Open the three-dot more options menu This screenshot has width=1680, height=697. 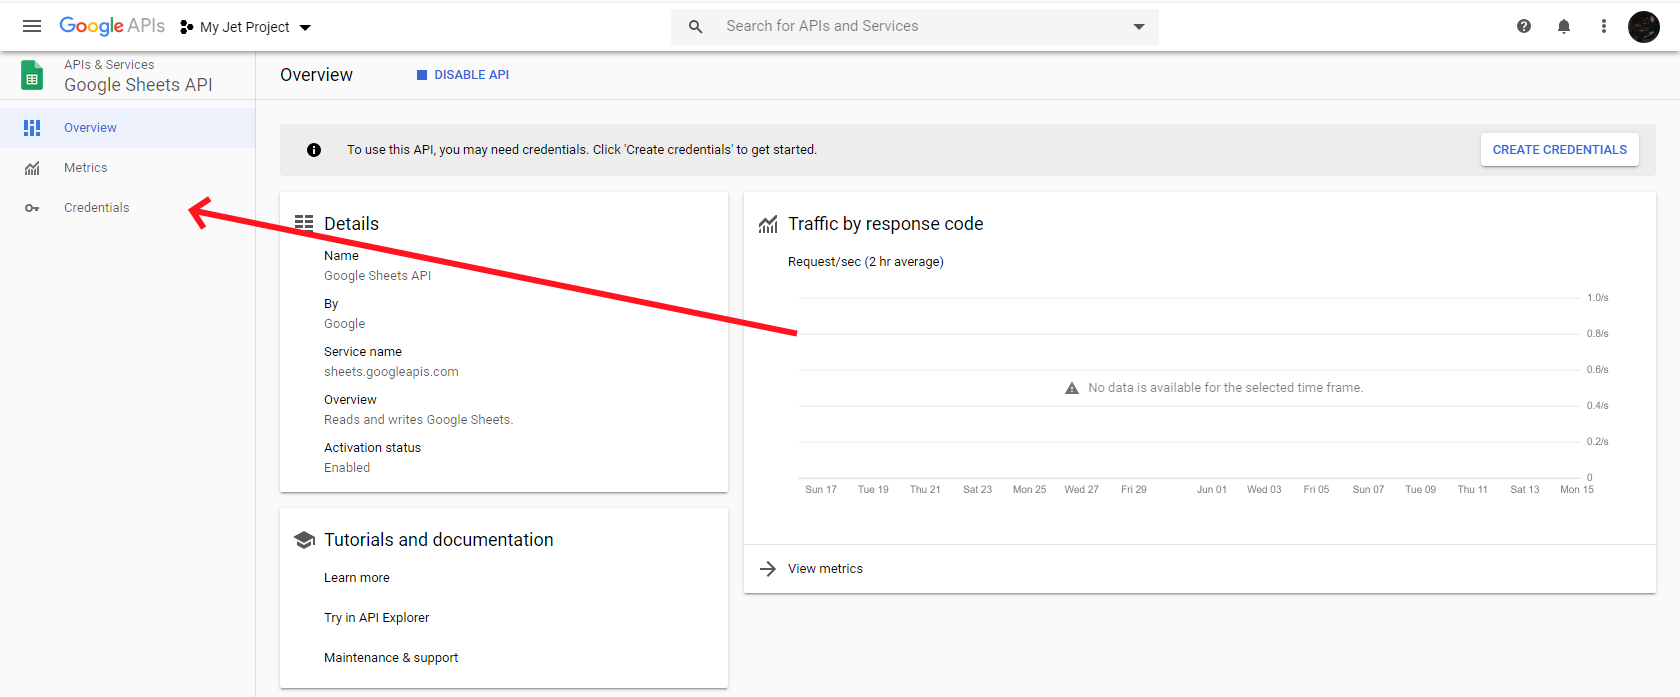pos(1604,27)
